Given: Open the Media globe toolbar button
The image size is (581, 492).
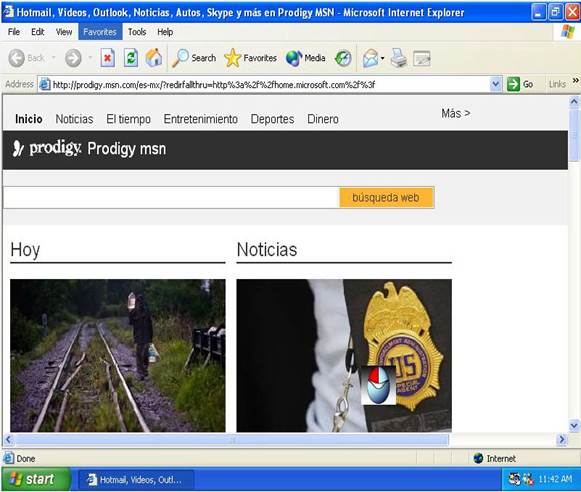Looking at the screenshot, I should pos(306,58).
